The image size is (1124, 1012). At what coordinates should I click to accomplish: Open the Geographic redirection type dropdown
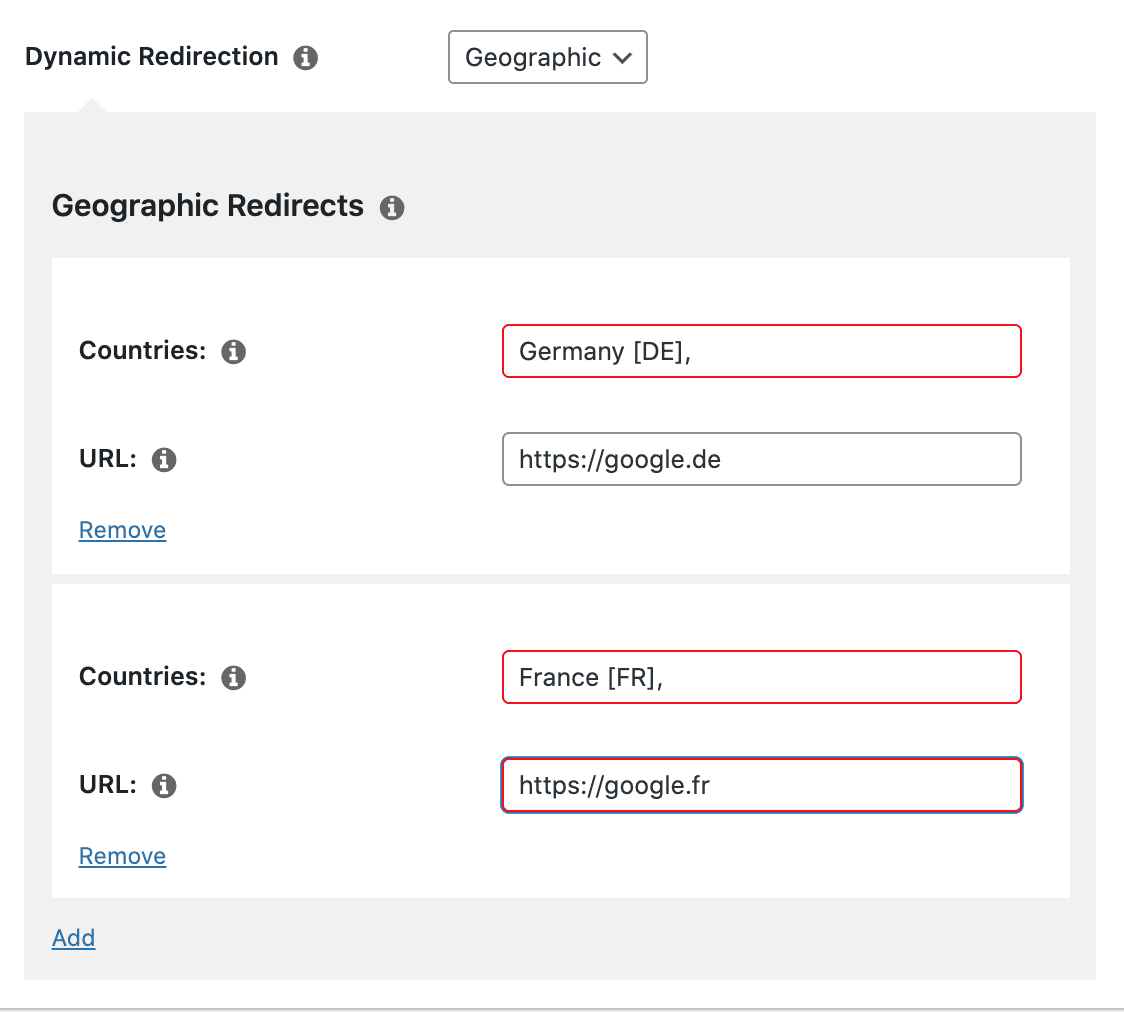[x=547, y=57]
